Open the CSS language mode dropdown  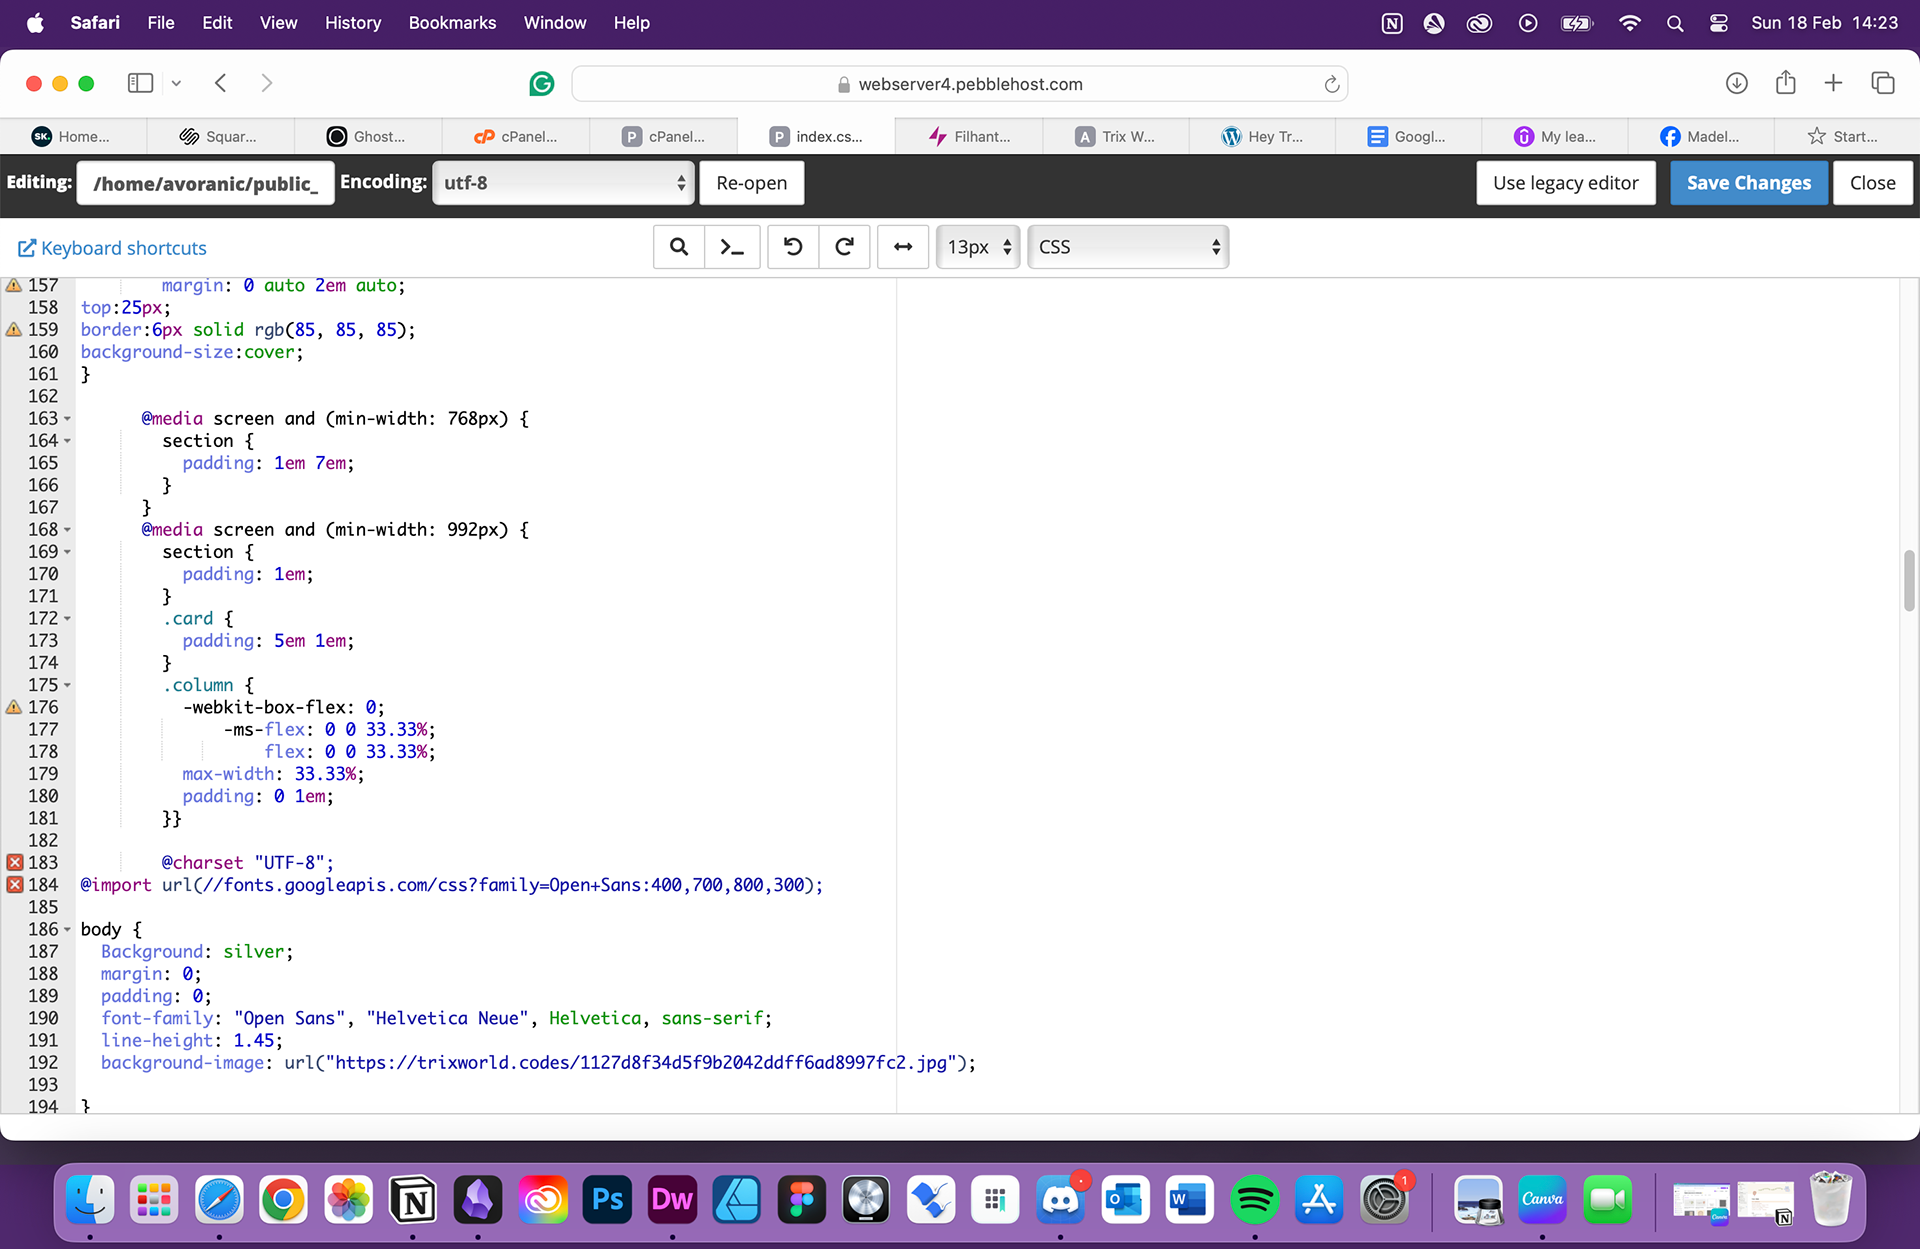pyautogui.click(x=1127, y=247)
